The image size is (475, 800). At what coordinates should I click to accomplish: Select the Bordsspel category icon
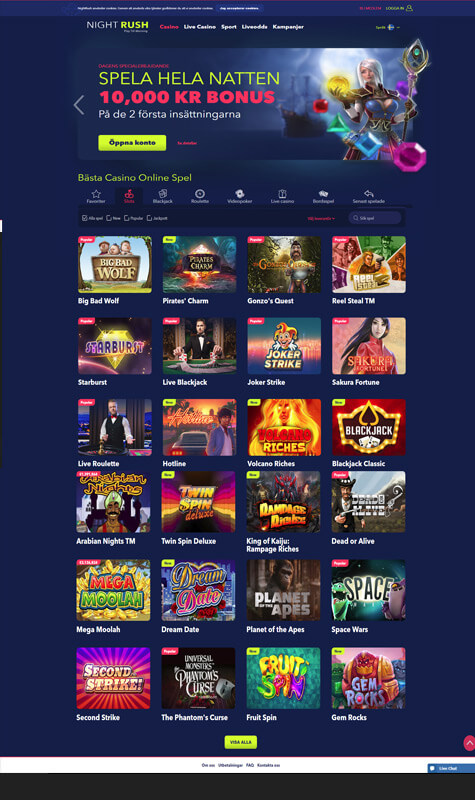323,193
